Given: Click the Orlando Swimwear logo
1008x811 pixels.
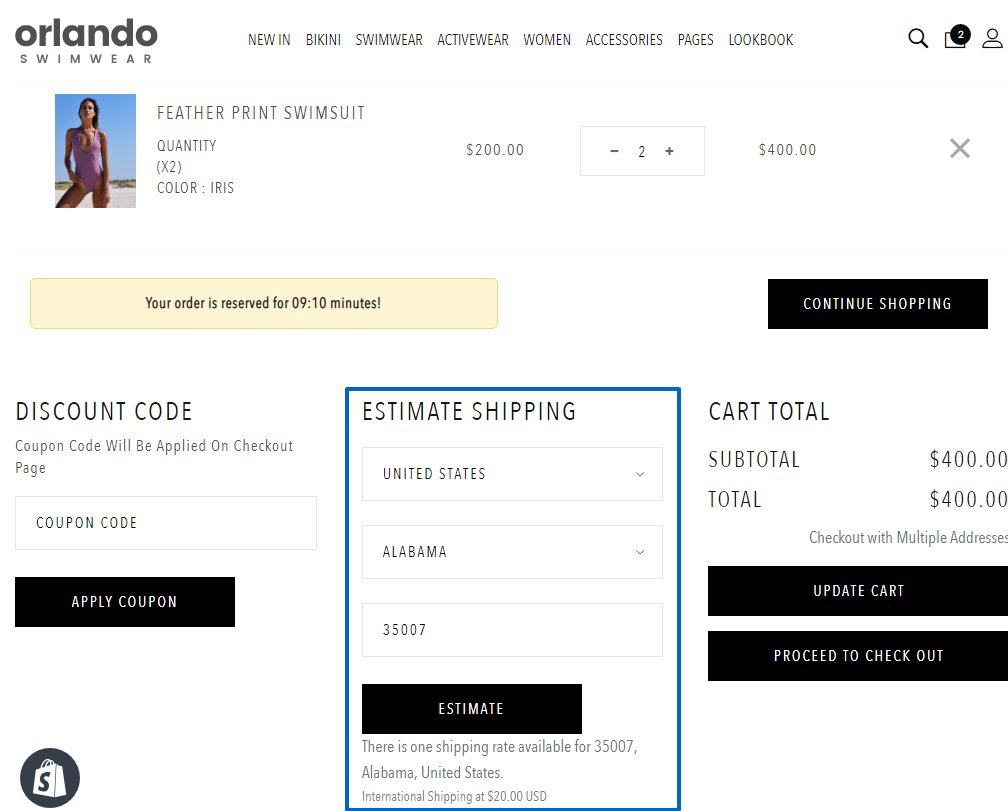Looking at the screenshot, I should (x=86, y=40).
